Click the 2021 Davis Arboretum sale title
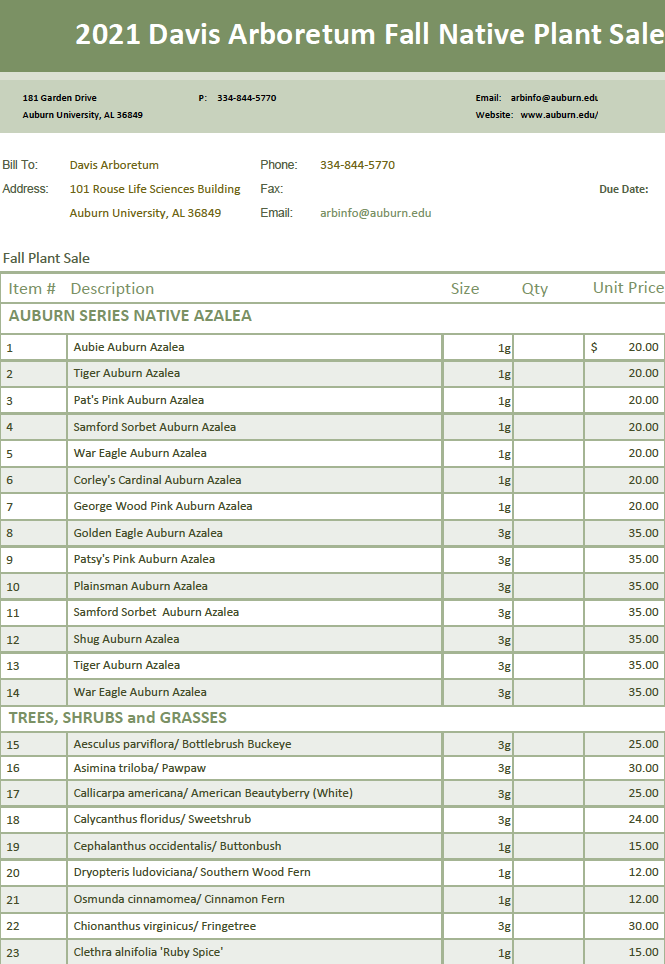 pos(368,35)
